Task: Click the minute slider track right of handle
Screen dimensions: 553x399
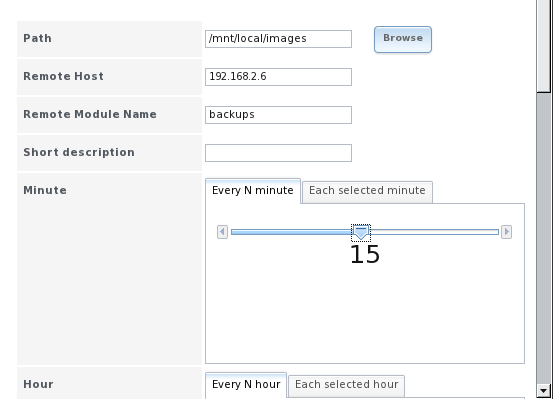Action: pos(434,232)
